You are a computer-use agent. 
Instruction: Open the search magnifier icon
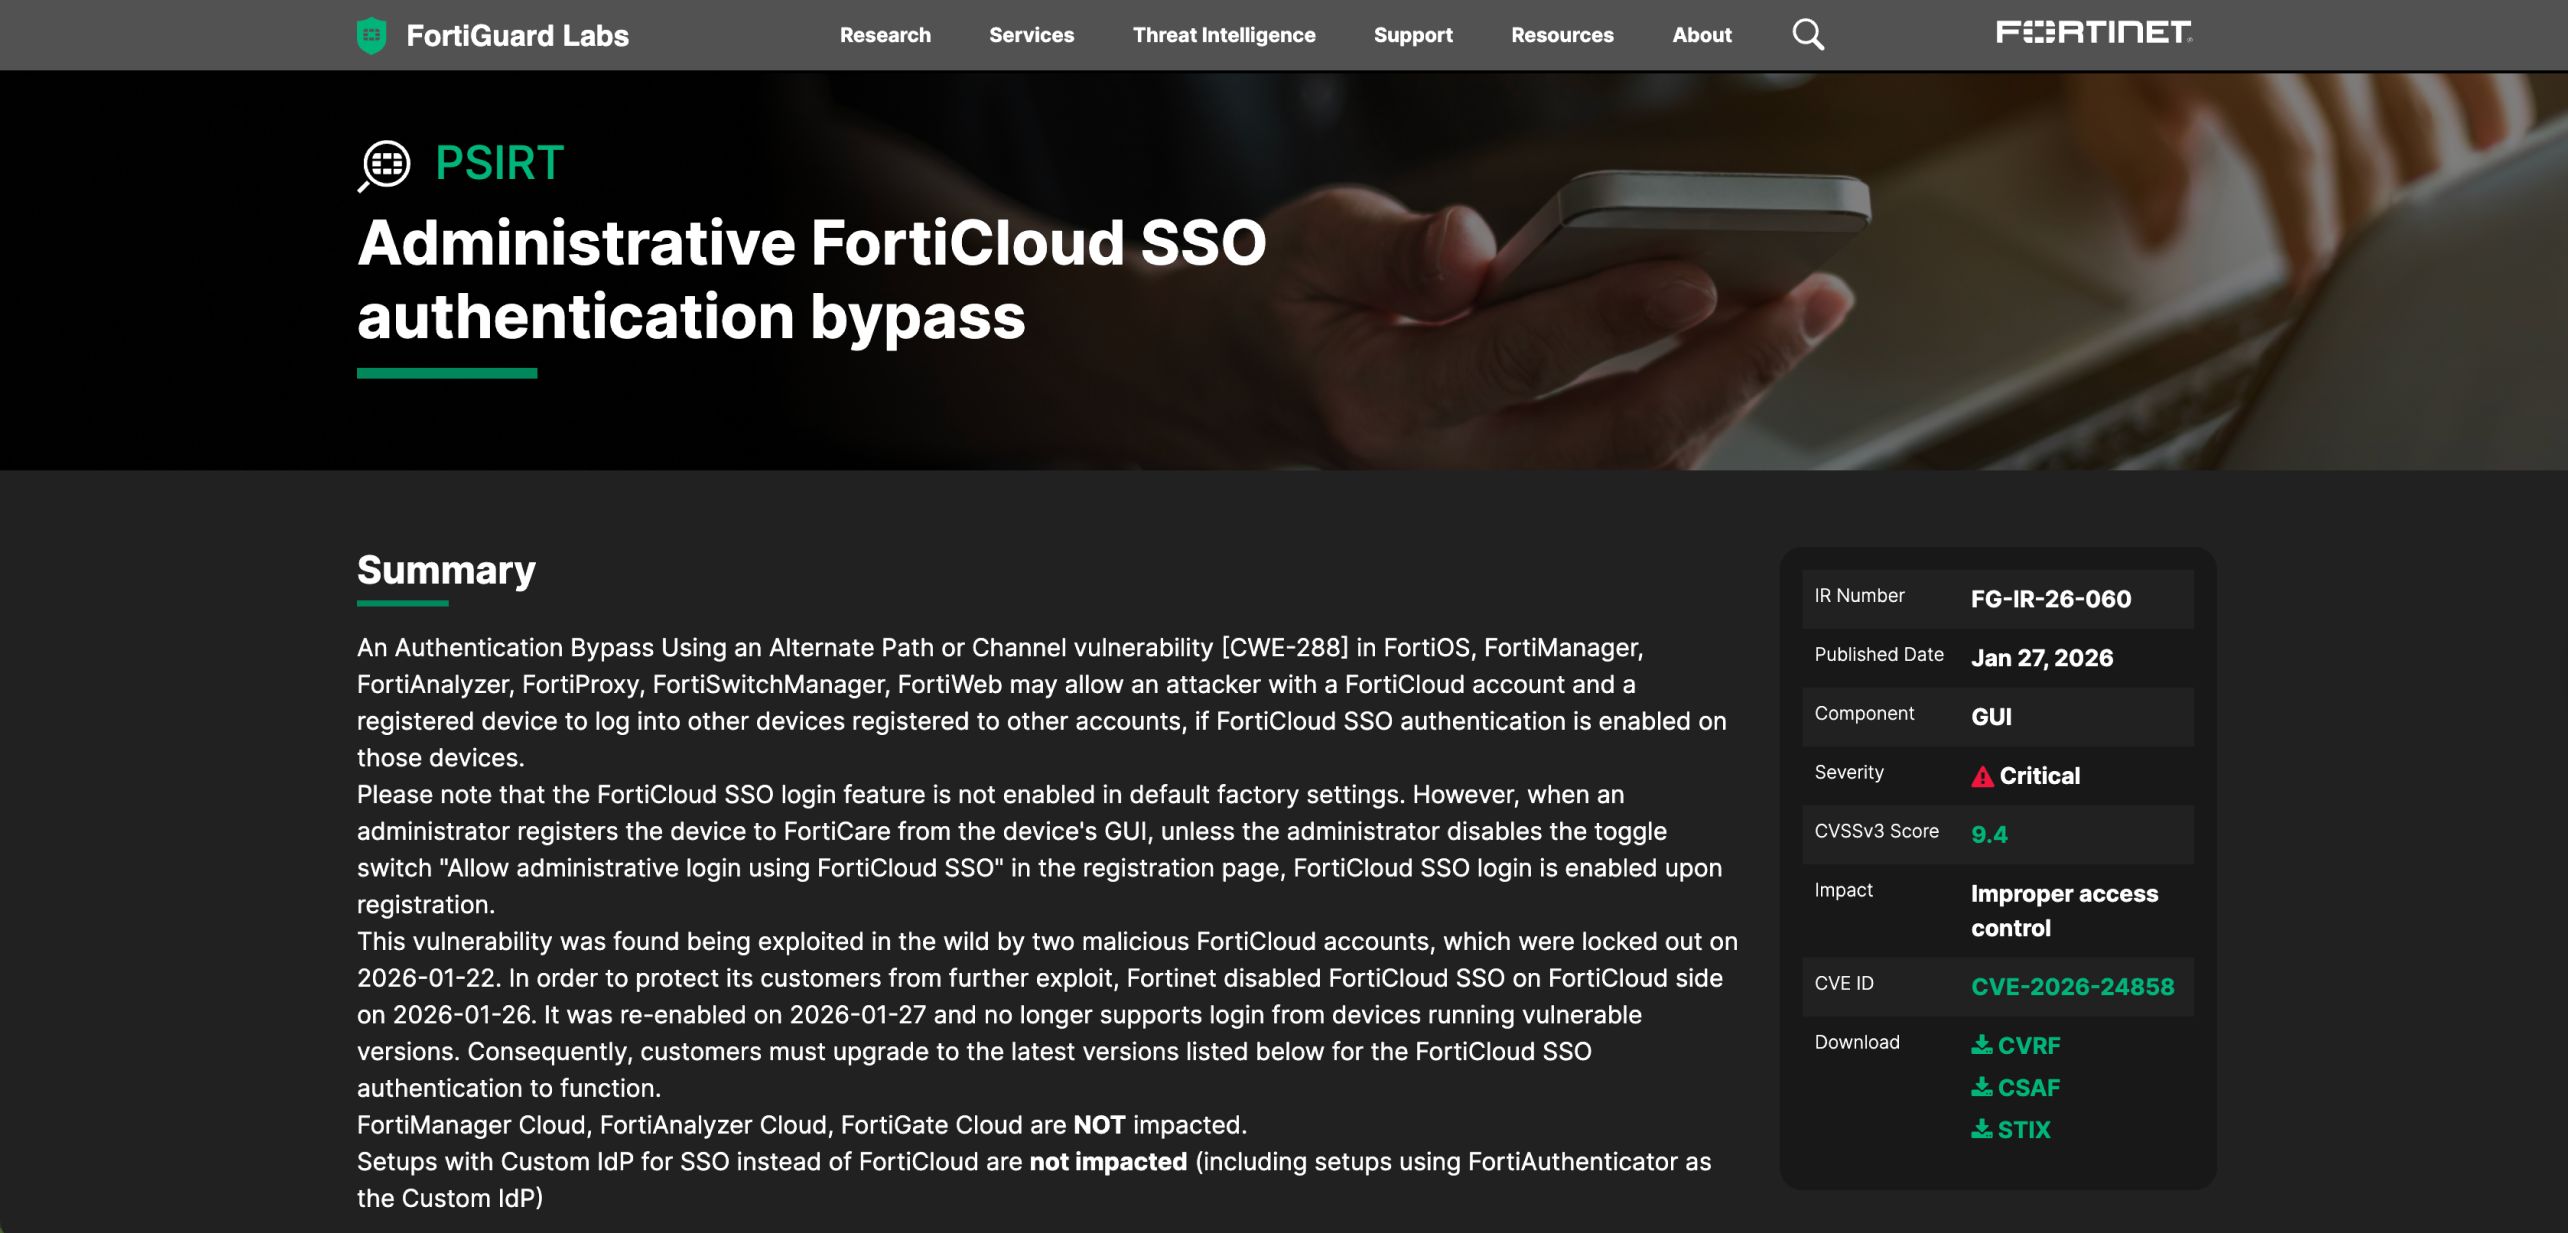pyautogui.click(x=1807, y=35)
